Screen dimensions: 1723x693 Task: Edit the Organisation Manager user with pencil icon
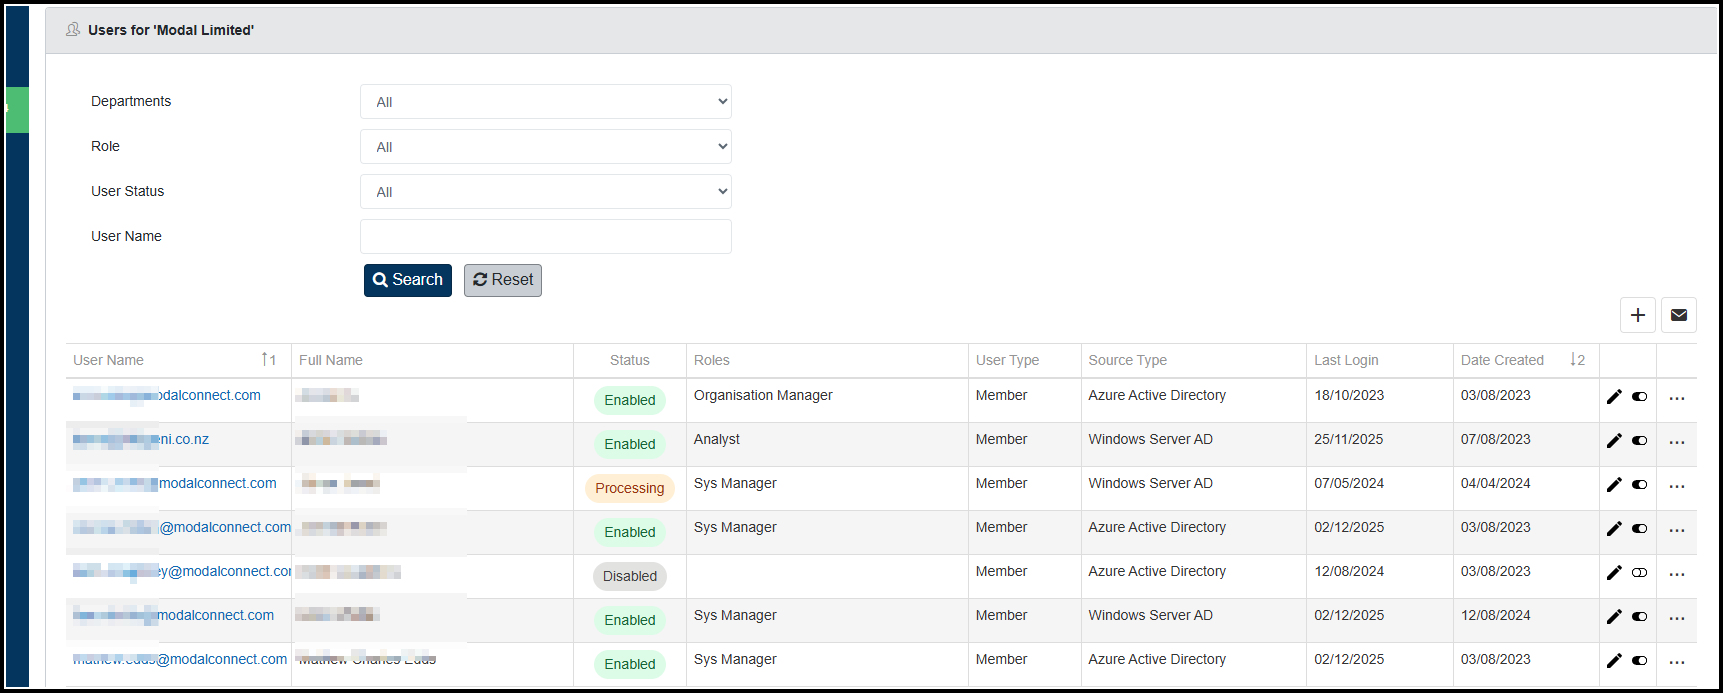coord(1613,397)
